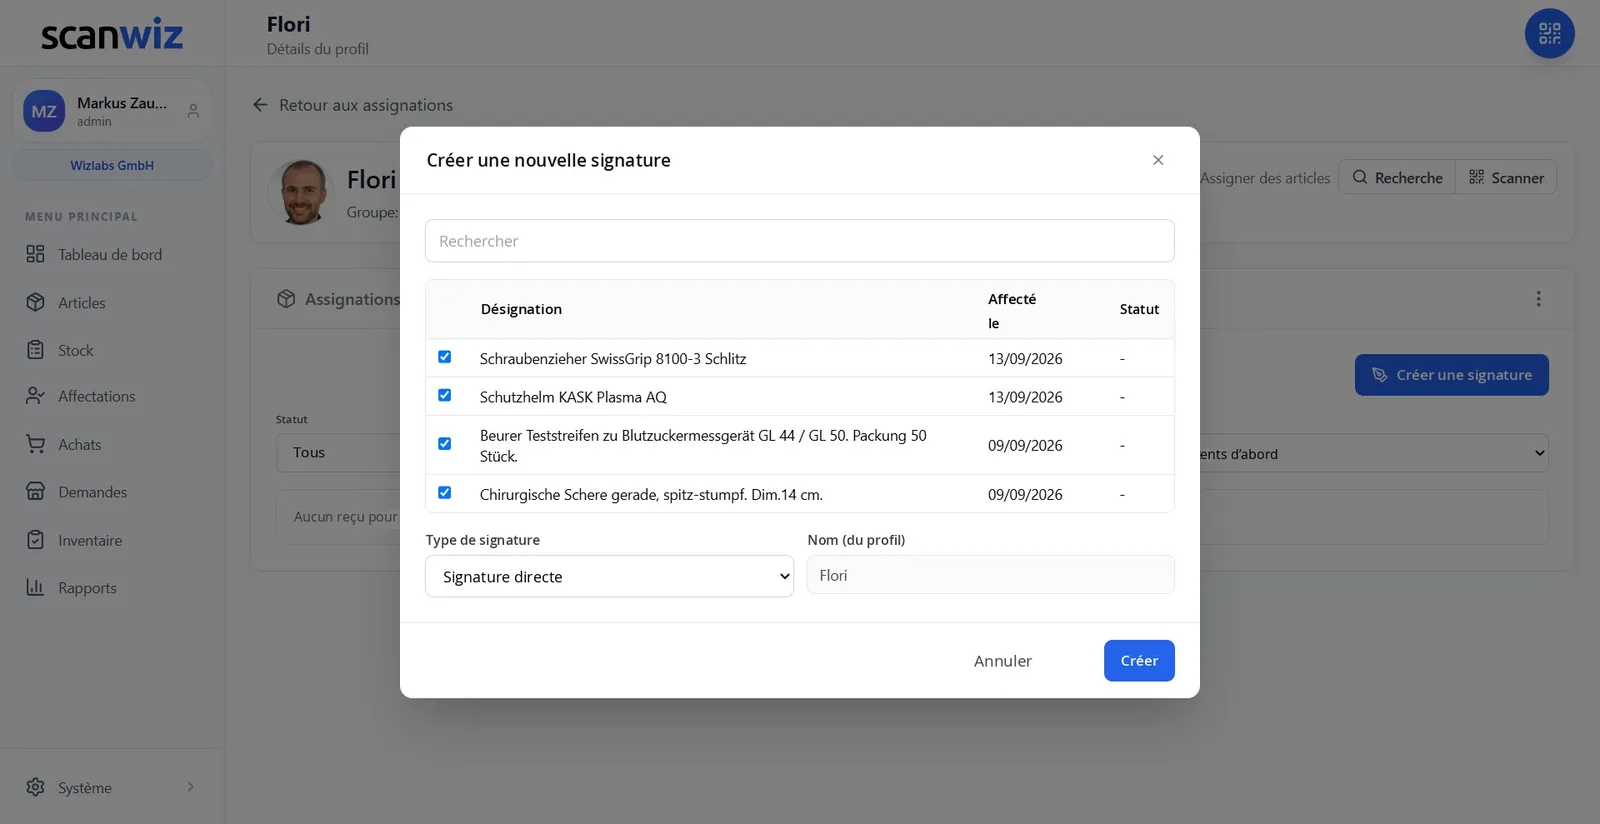Click the Système gear icon

click(35, 787)
